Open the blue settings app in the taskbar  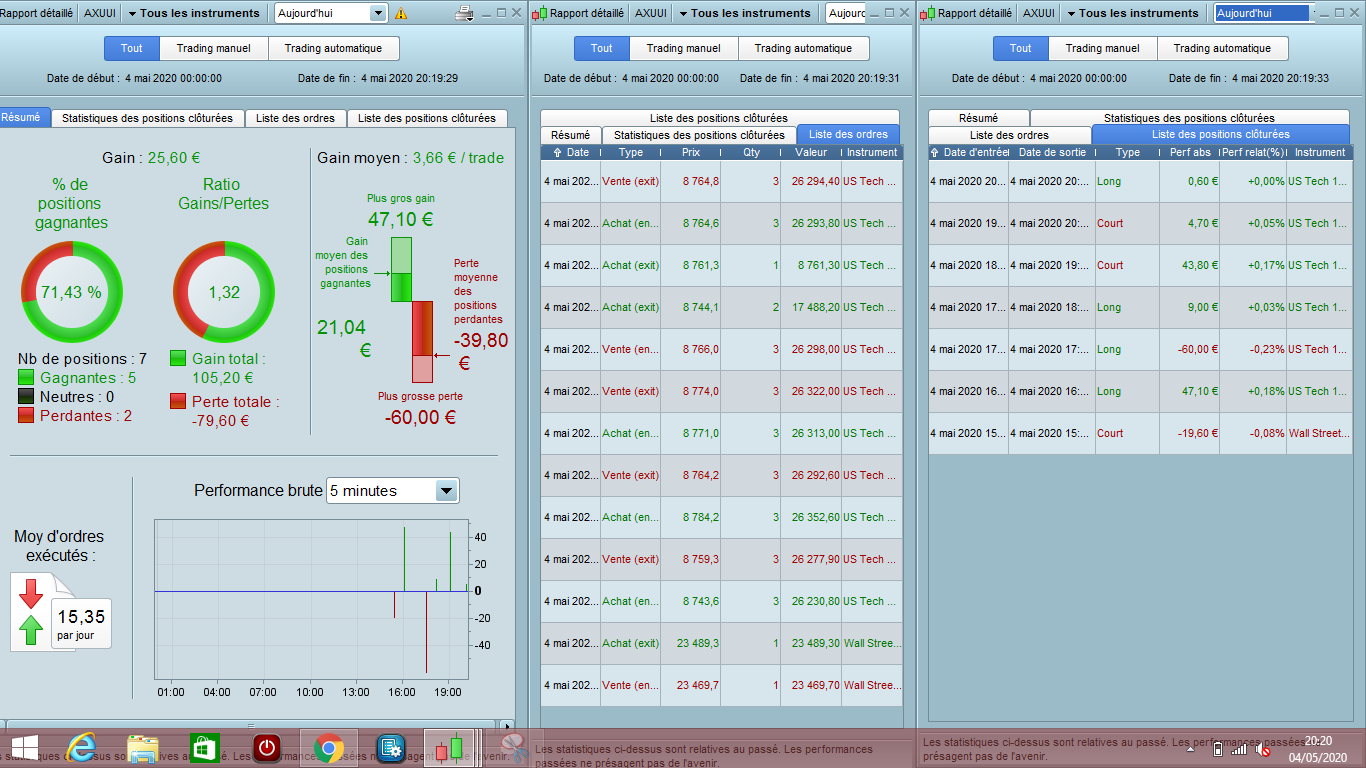click(x=390, y=748)
